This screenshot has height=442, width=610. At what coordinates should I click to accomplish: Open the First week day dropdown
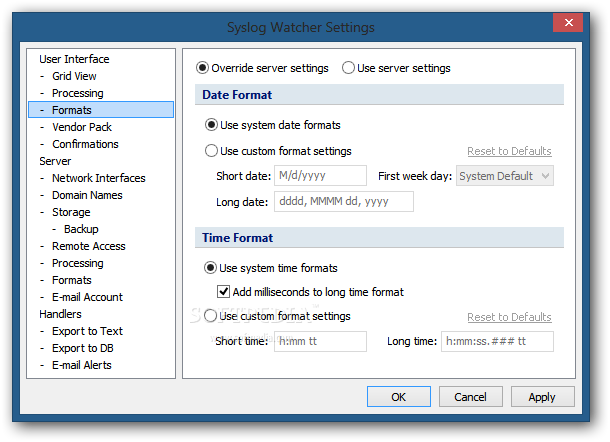[505, 176]
